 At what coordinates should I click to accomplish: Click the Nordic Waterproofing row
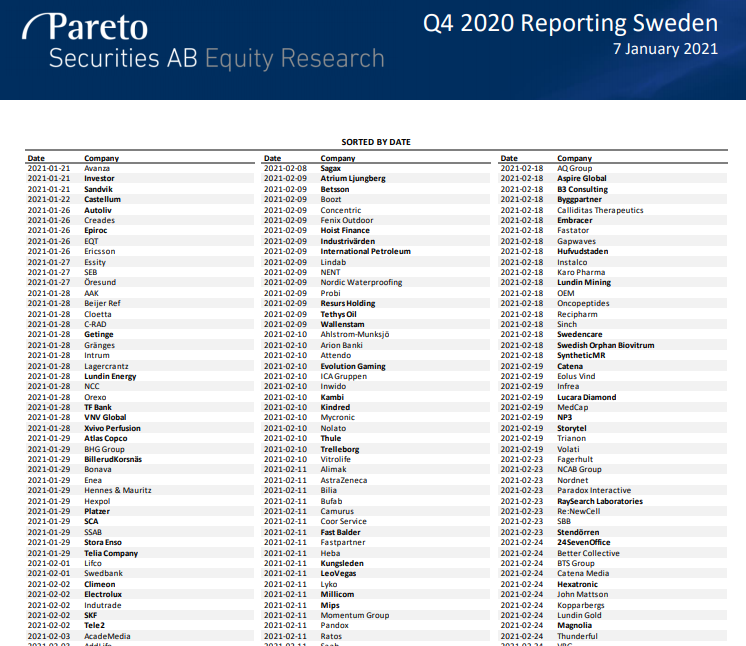click(376, 282)
